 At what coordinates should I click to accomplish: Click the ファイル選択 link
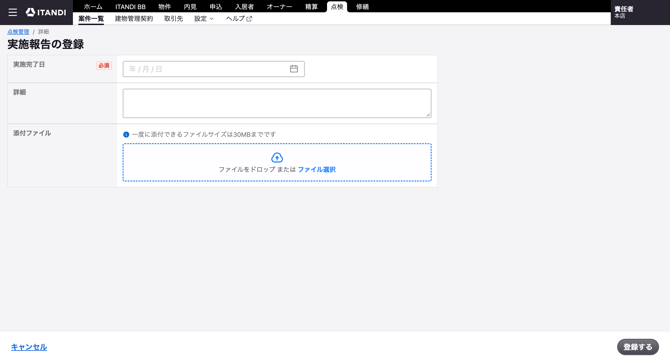click(317, 170)
